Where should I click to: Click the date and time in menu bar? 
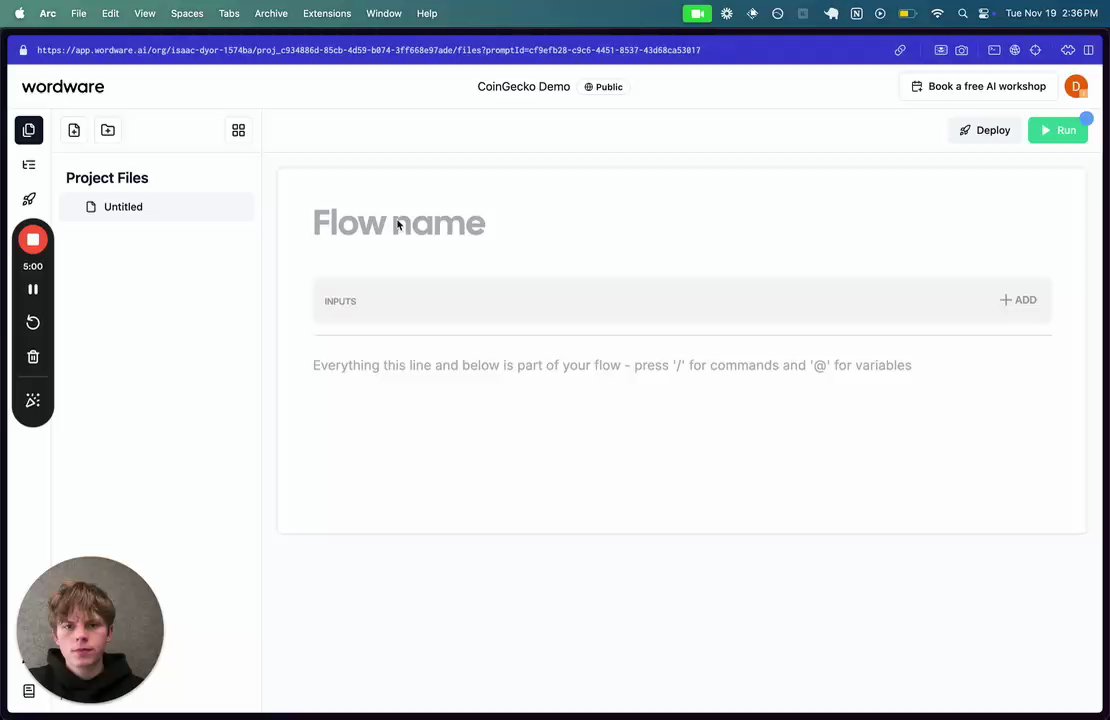pos(1051,13)
